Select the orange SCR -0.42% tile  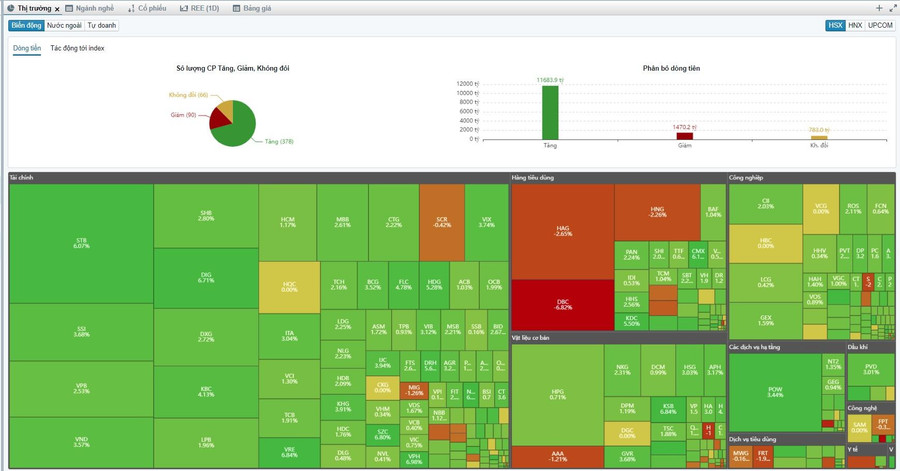[x=442, y=223]
